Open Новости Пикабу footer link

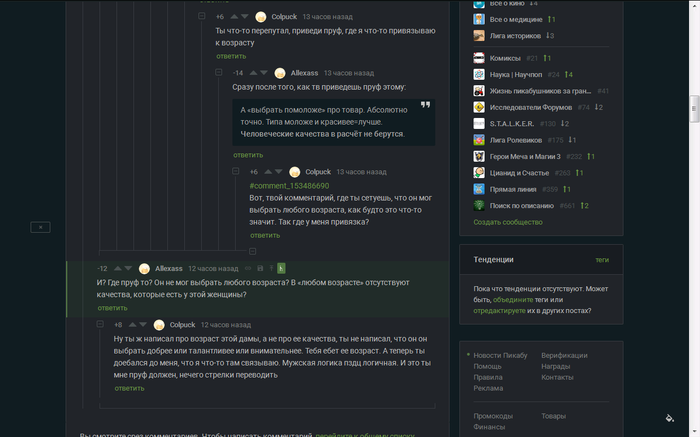point(501,355)
